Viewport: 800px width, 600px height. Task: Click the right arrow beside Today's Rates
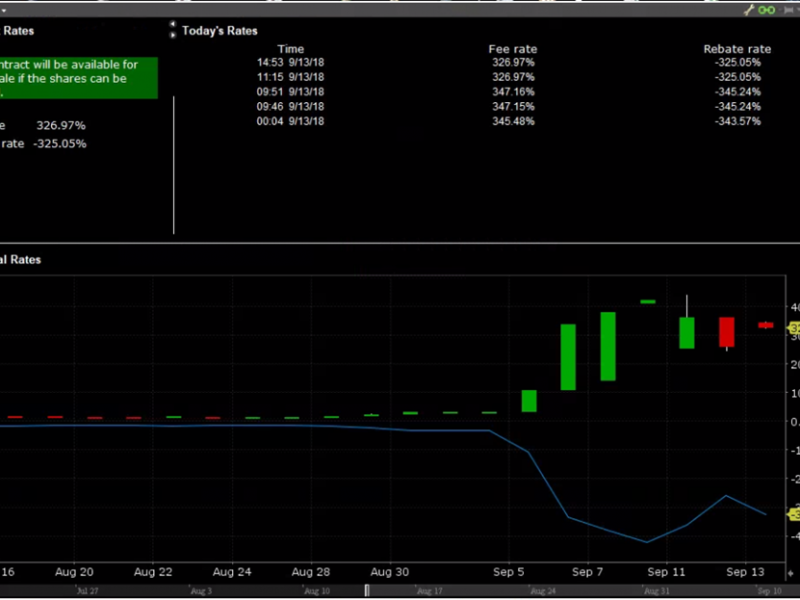(173, 35)
